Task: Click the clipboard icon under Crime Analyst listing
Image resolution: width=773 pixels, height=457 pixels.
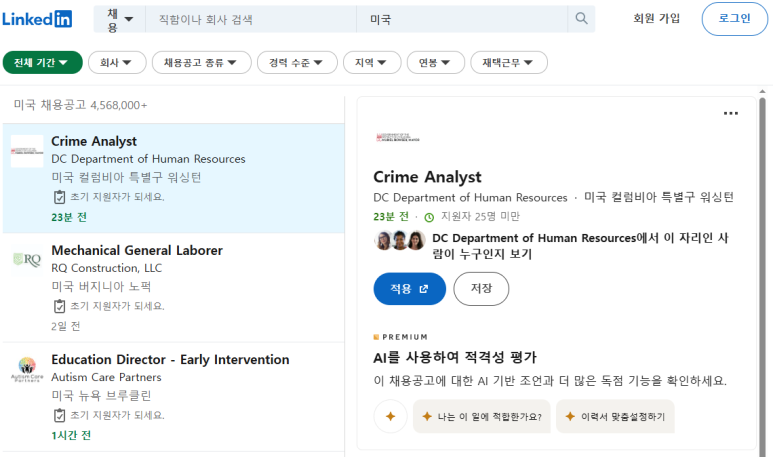Action: (x=59, y=197)
